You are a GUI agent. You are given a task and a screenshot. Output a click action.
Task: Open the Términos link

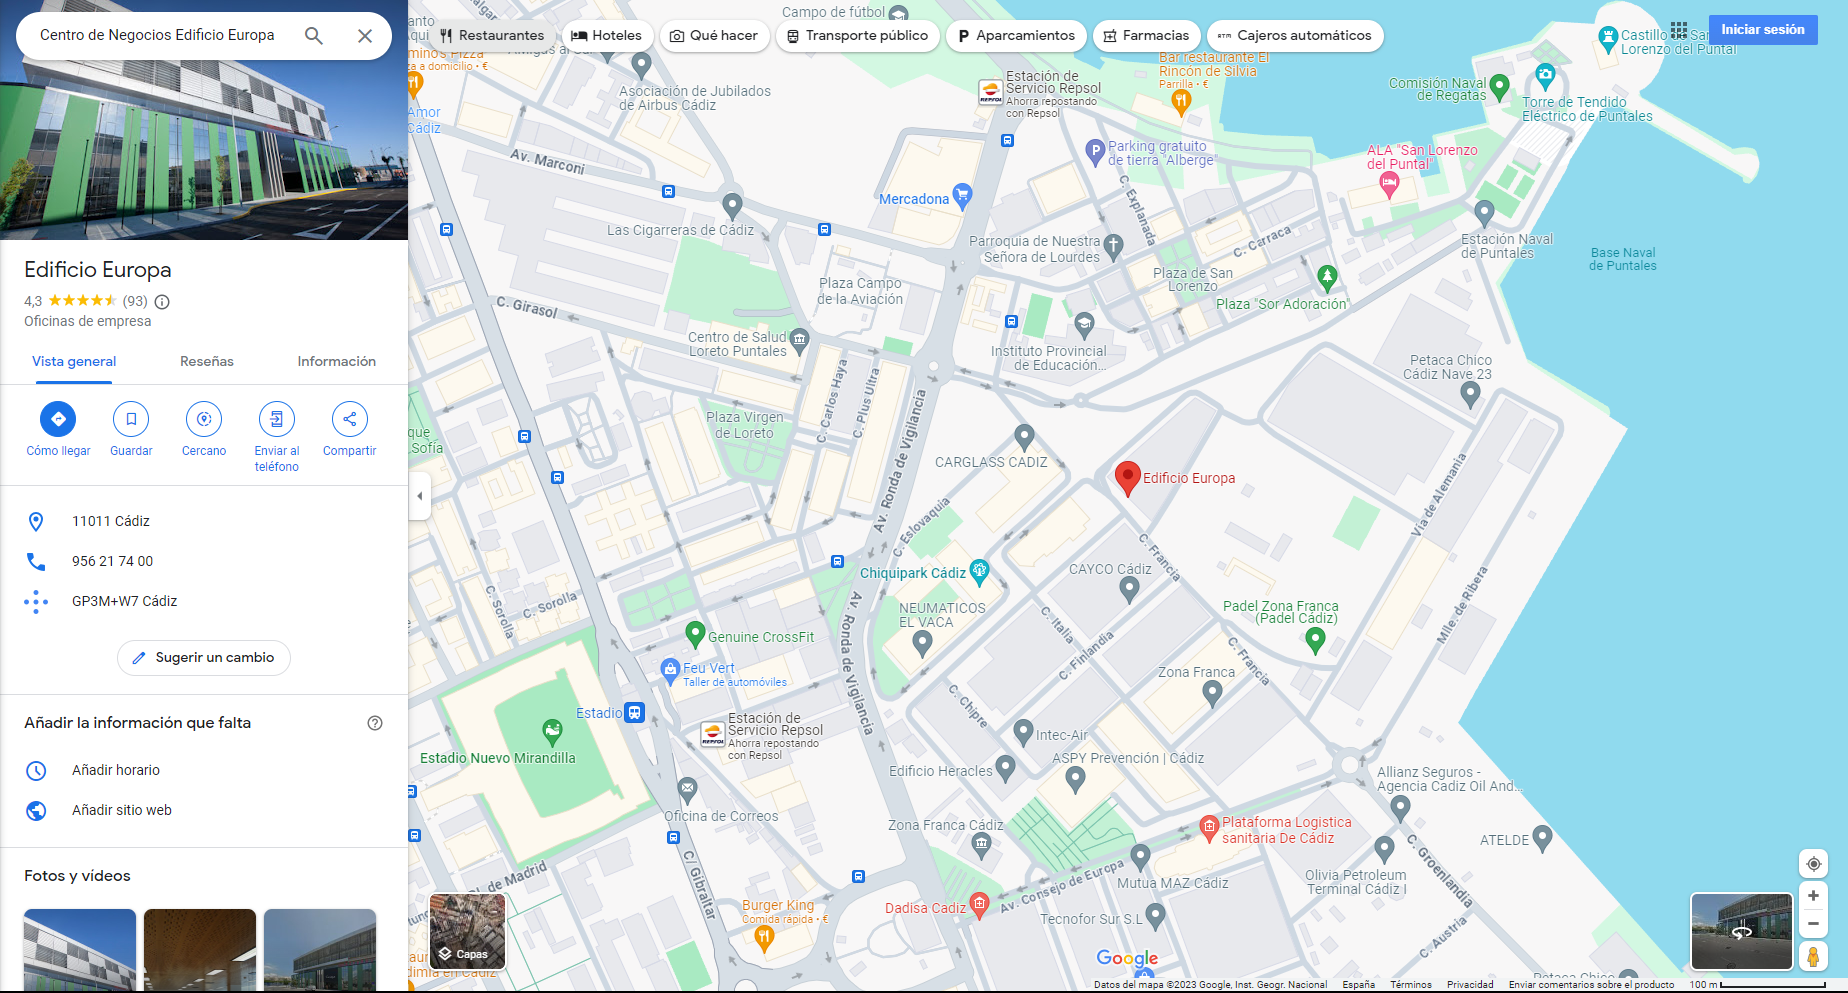(1410, 985)
